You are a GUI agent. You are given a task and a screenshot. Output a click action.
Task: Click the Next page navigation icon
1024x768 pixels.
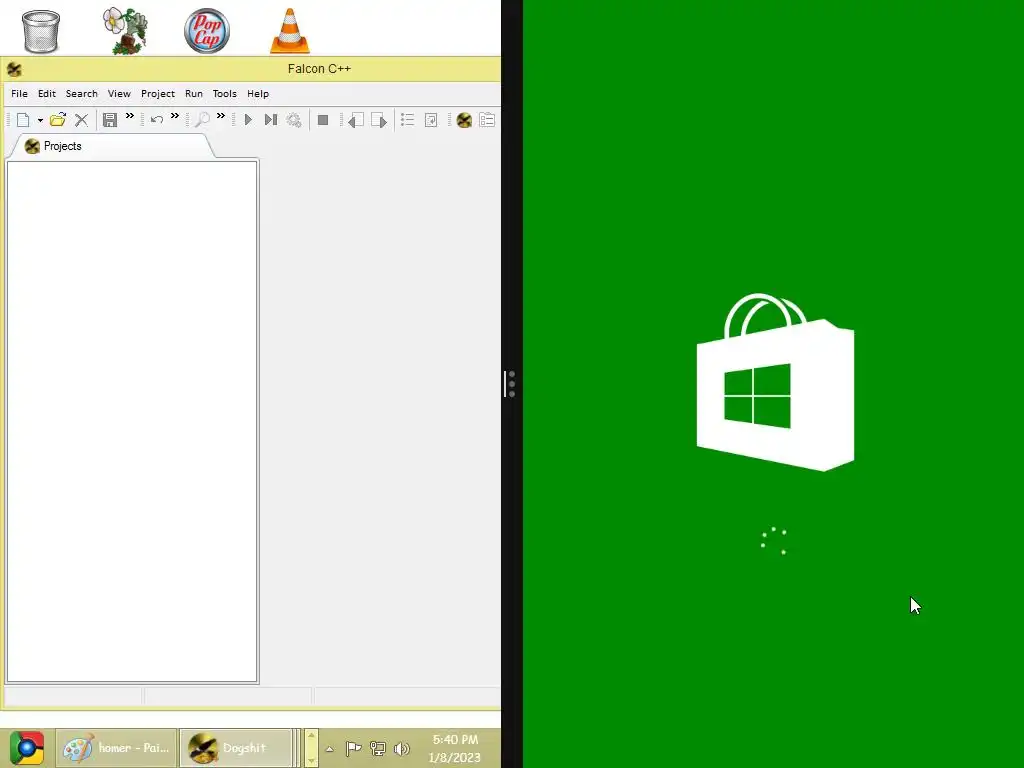[x=379, y=120]
